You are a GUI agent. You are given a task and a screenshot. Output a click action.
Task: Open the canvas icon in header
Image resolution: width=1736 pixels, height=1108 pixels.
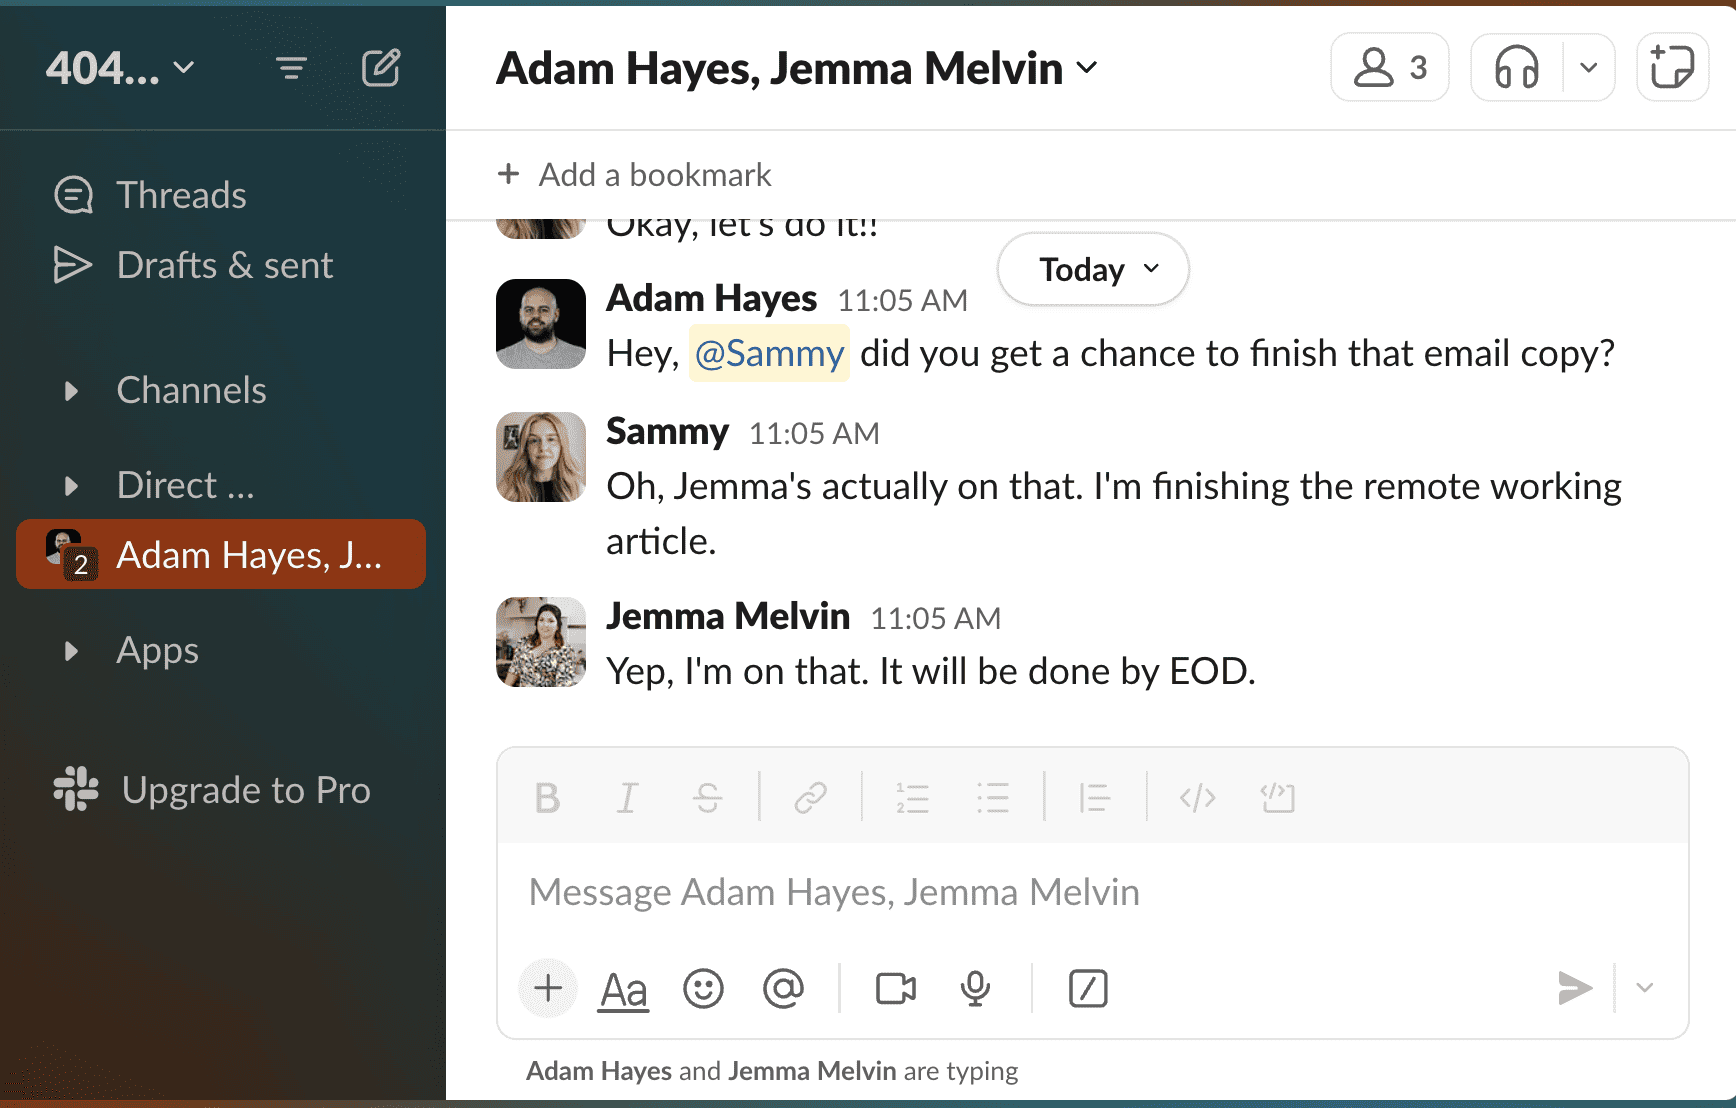[1671, 68]
